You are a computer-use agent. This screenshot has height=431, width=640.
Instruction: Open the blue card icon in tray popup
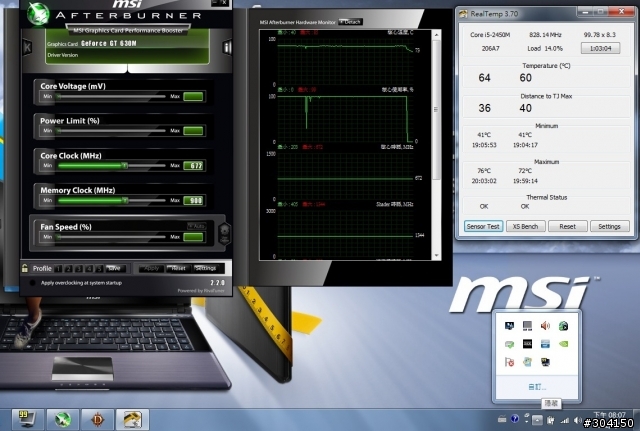(x=545, y=344)
